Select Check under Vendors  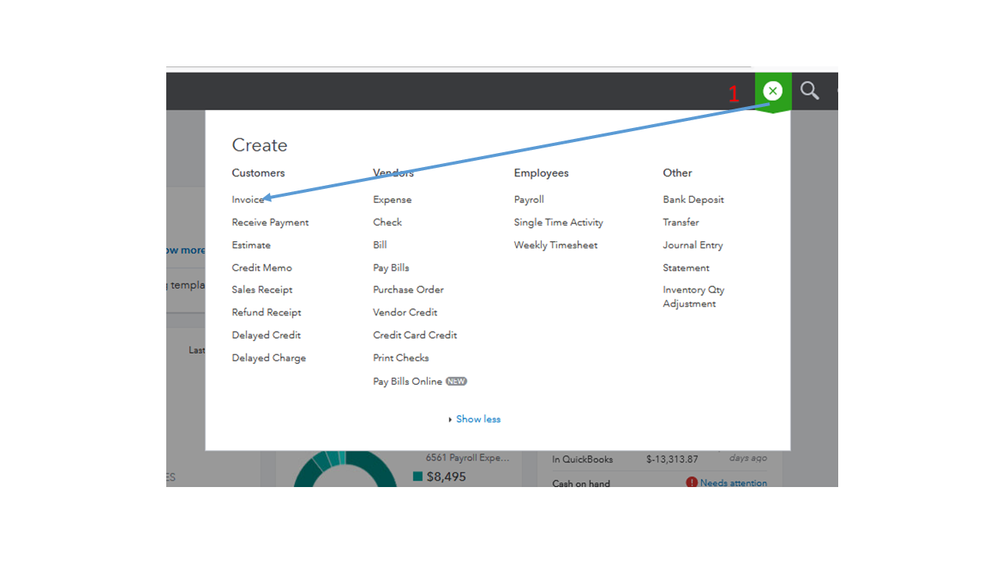(x=387, y=222)
